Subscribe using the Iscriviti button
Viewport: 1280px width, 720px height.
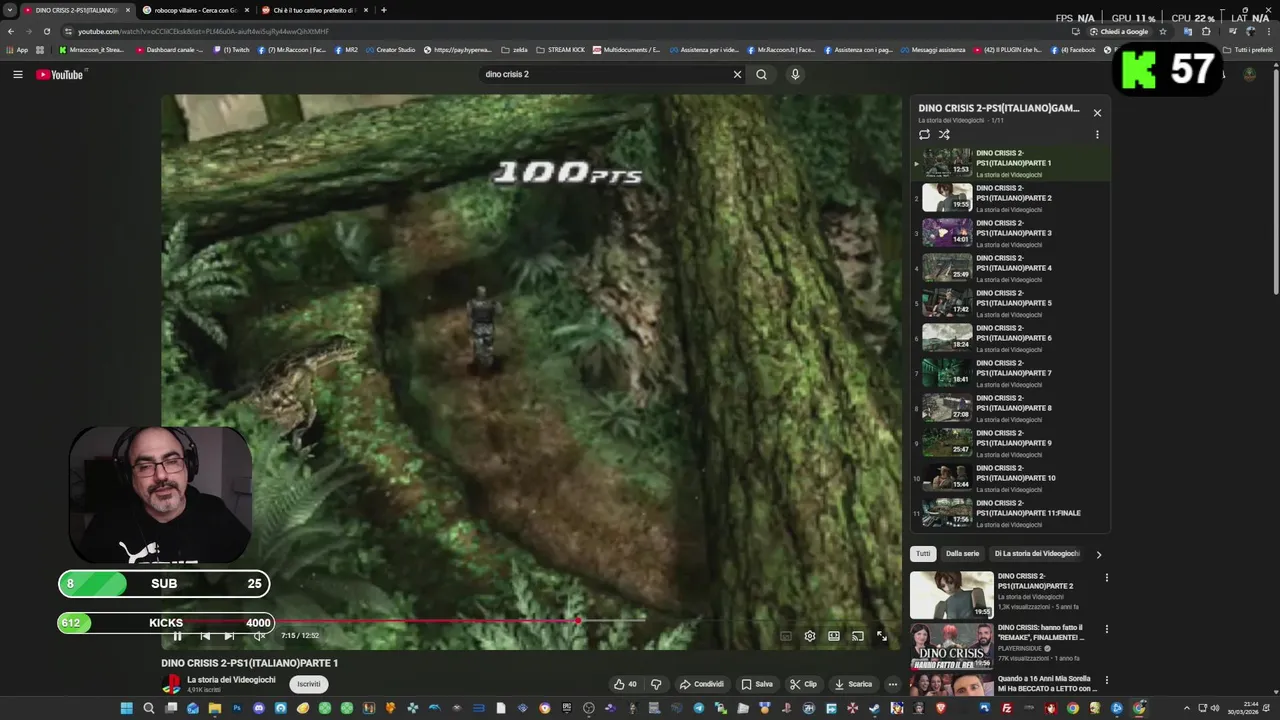point(309,684)
